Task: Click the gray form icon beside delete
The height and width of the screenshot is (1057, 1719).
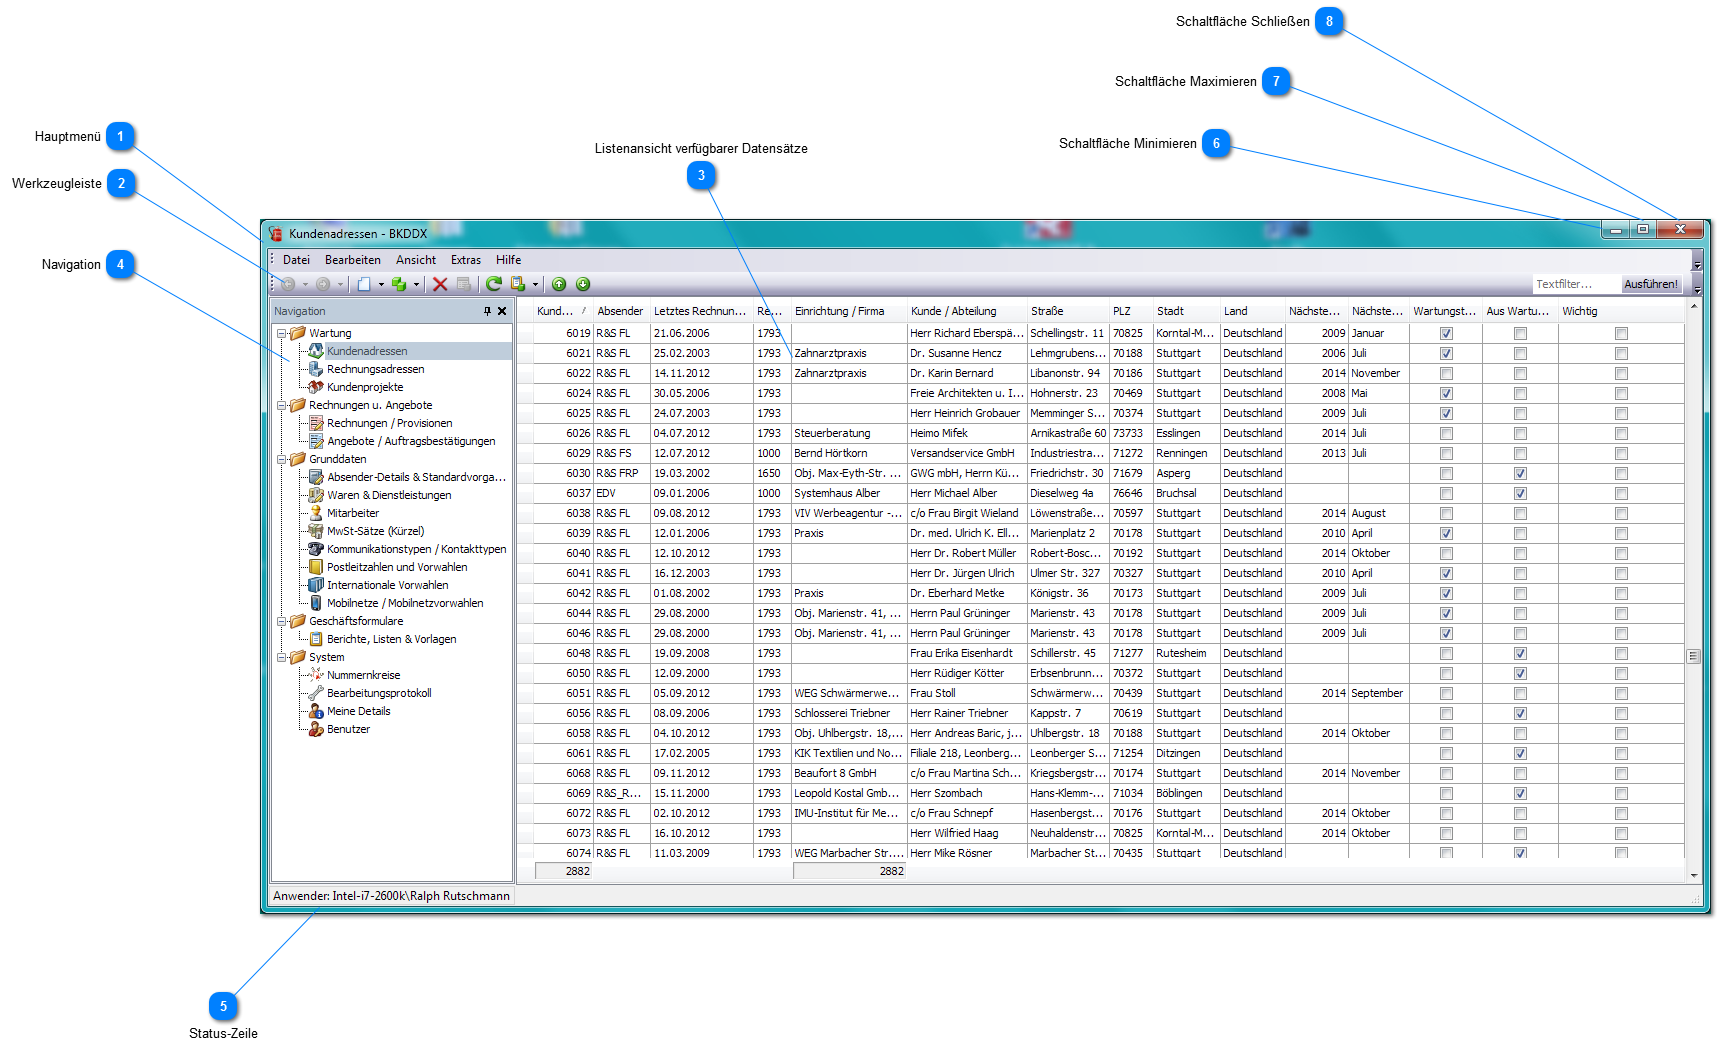Action: (x=464, y=285)
